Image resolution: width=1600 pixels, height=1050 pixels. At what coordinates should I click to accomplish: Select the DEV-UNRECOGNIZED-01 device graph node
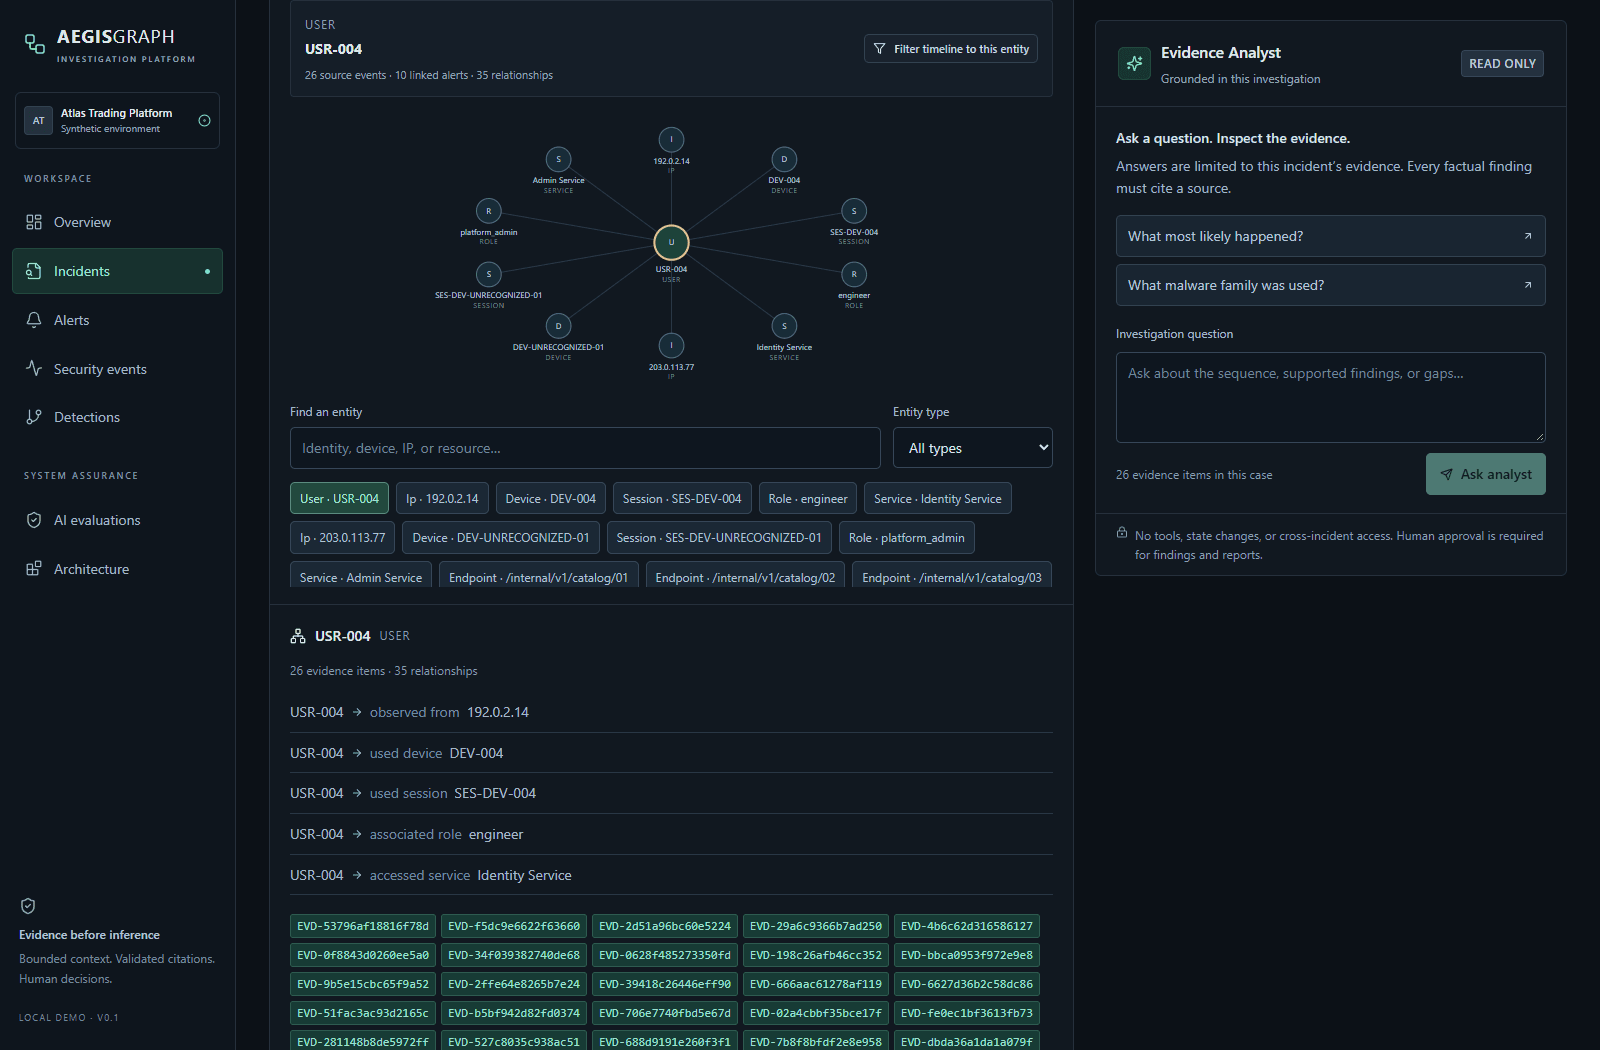(x=558, y=326)
